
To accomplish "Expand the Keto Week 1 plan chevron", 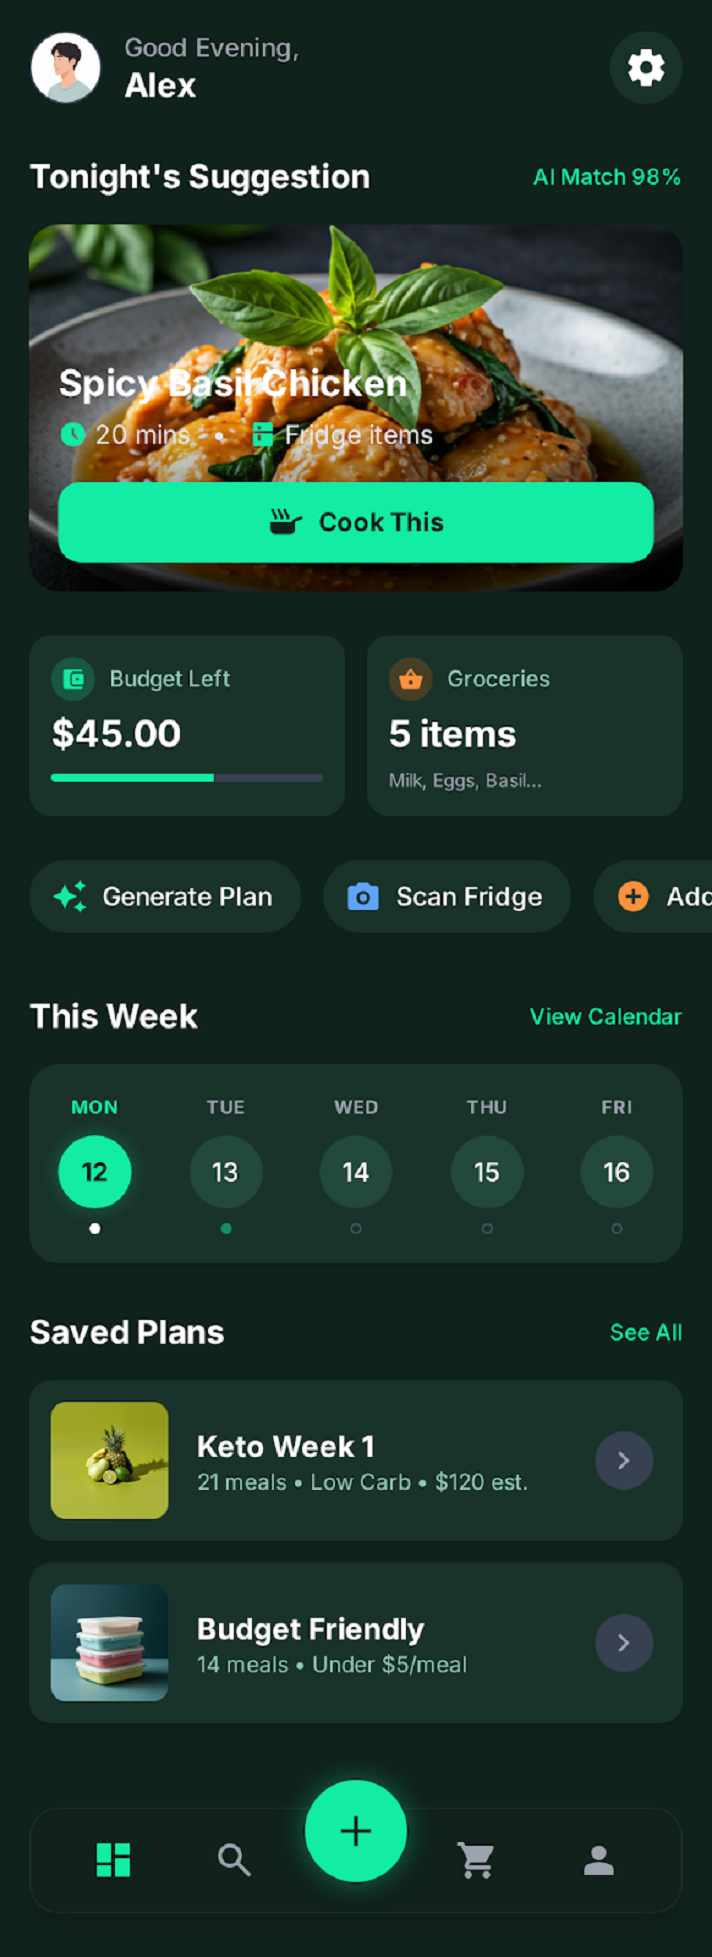I will (x=624, y=1460).
